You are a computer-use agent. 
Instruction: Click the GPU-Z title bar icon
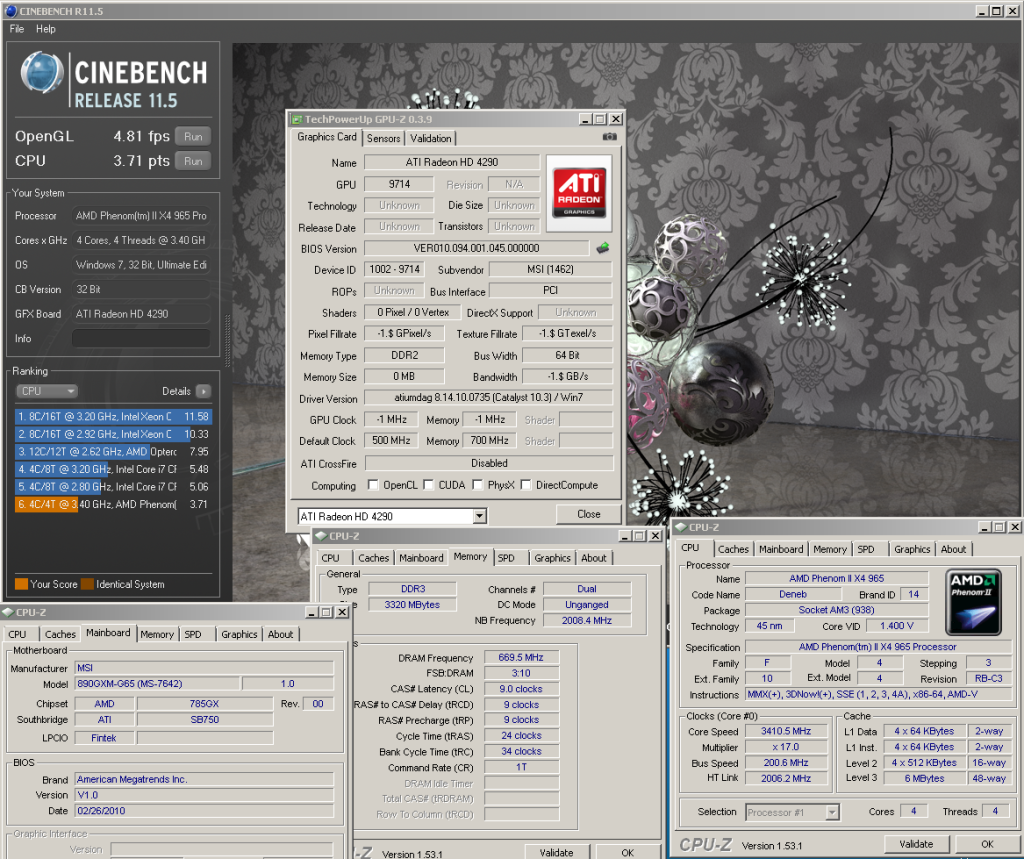coord(296,118)
